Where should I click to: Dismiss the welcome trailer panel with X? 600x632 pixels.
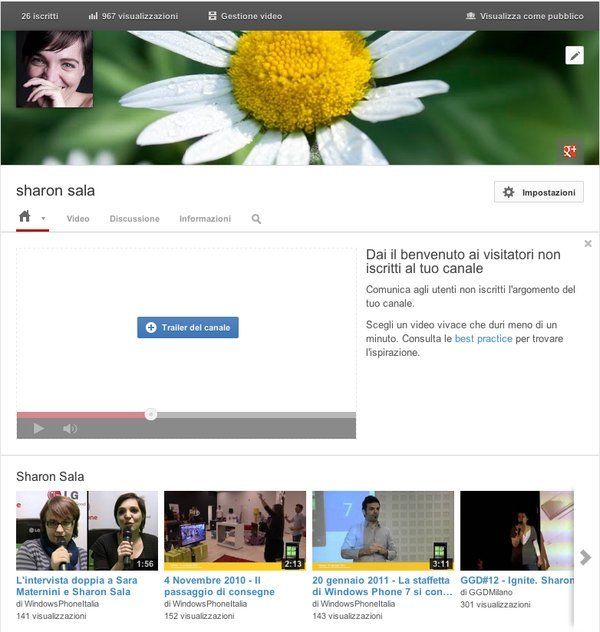(588, 243)
